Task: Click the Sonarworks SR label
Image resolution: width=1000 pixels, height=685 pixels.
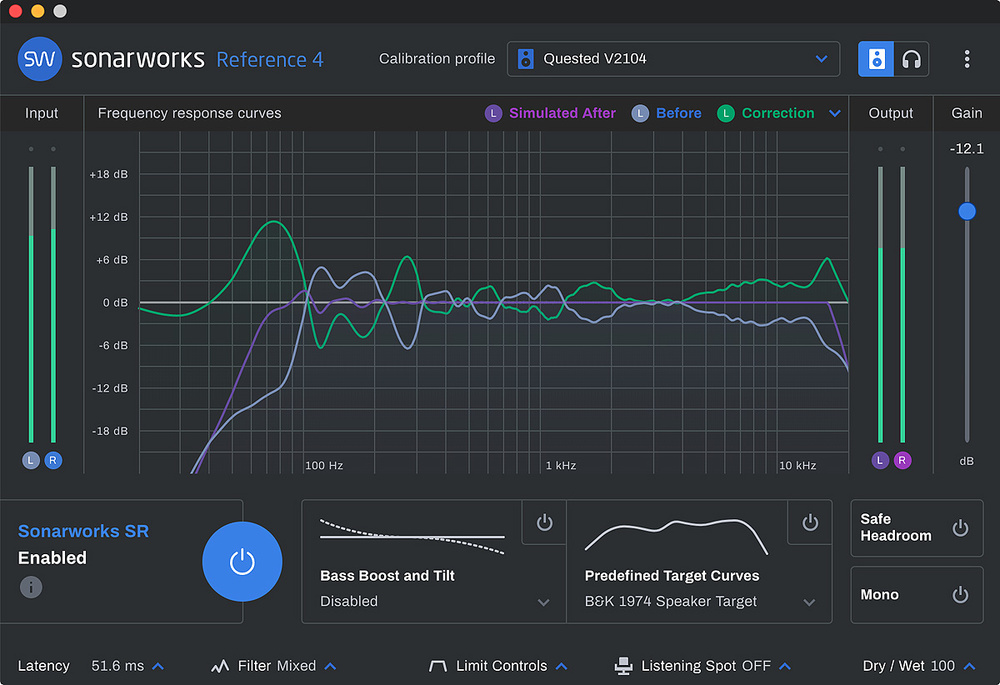Action: (84, 531)
